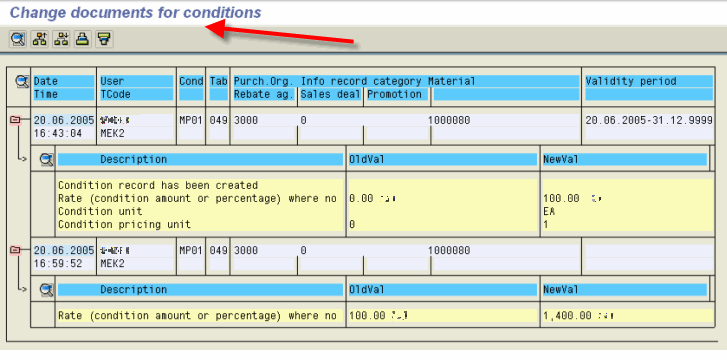Click the Expand hierarchy toolbar icon
Viewport: 727px width, 360px height.
click(40, 39)
